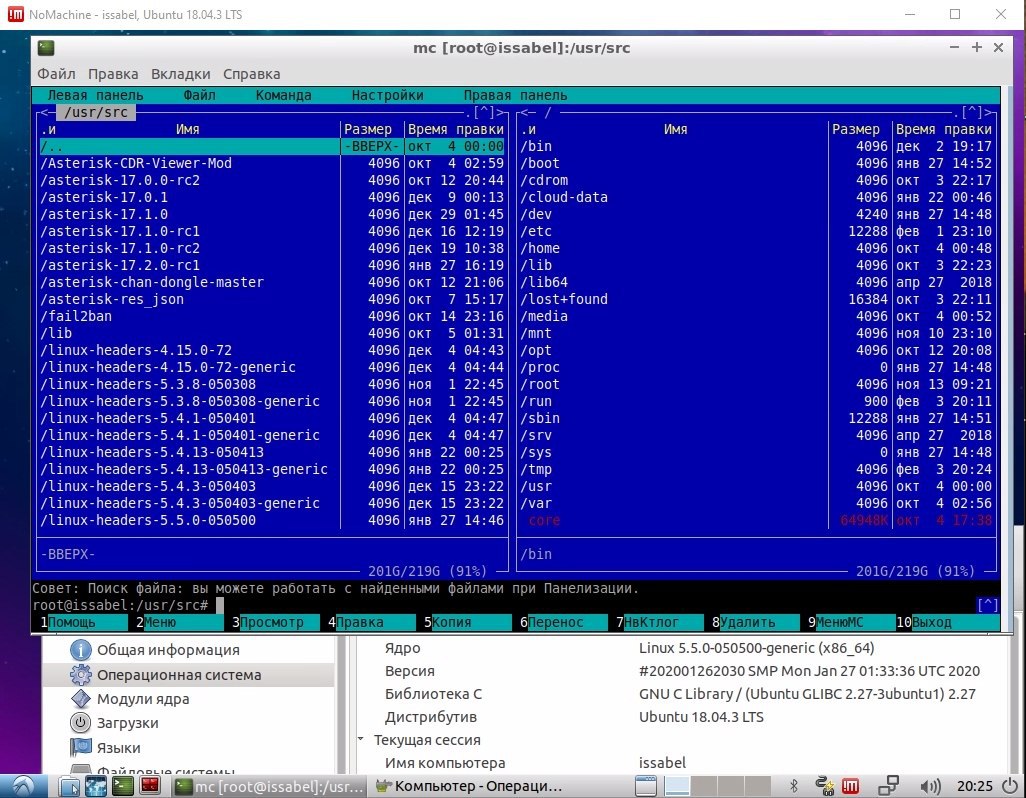
Task: Select the first workspace in the pager
Action: tap(677, 786)
